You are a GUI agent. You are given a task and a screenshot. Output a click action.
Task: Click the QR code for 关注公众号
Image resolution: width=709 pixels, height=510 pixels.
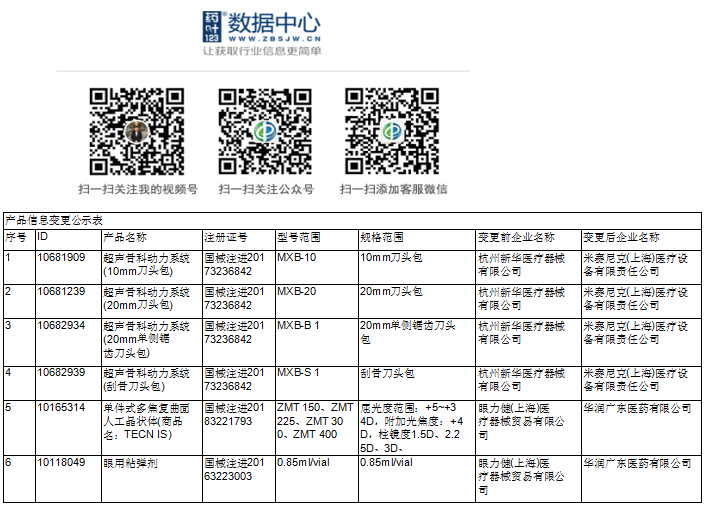(265, 131)
